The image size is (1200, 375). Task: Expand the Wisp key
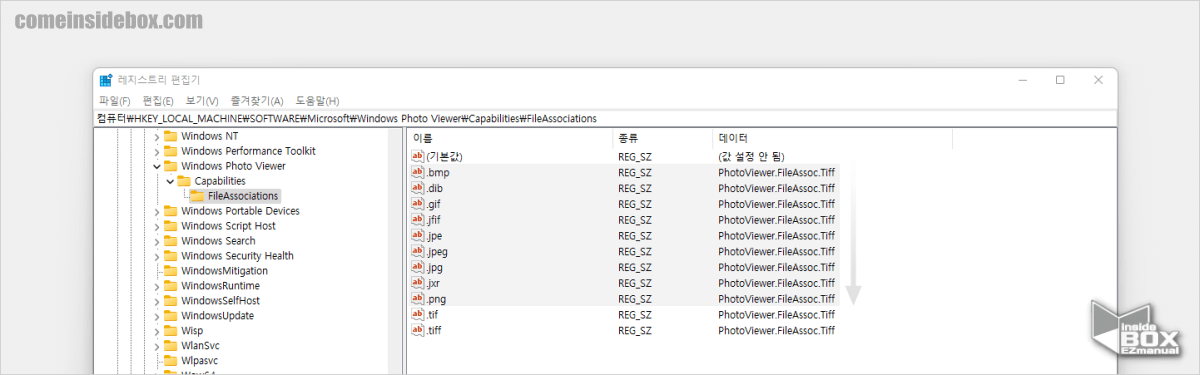[156, 331]
